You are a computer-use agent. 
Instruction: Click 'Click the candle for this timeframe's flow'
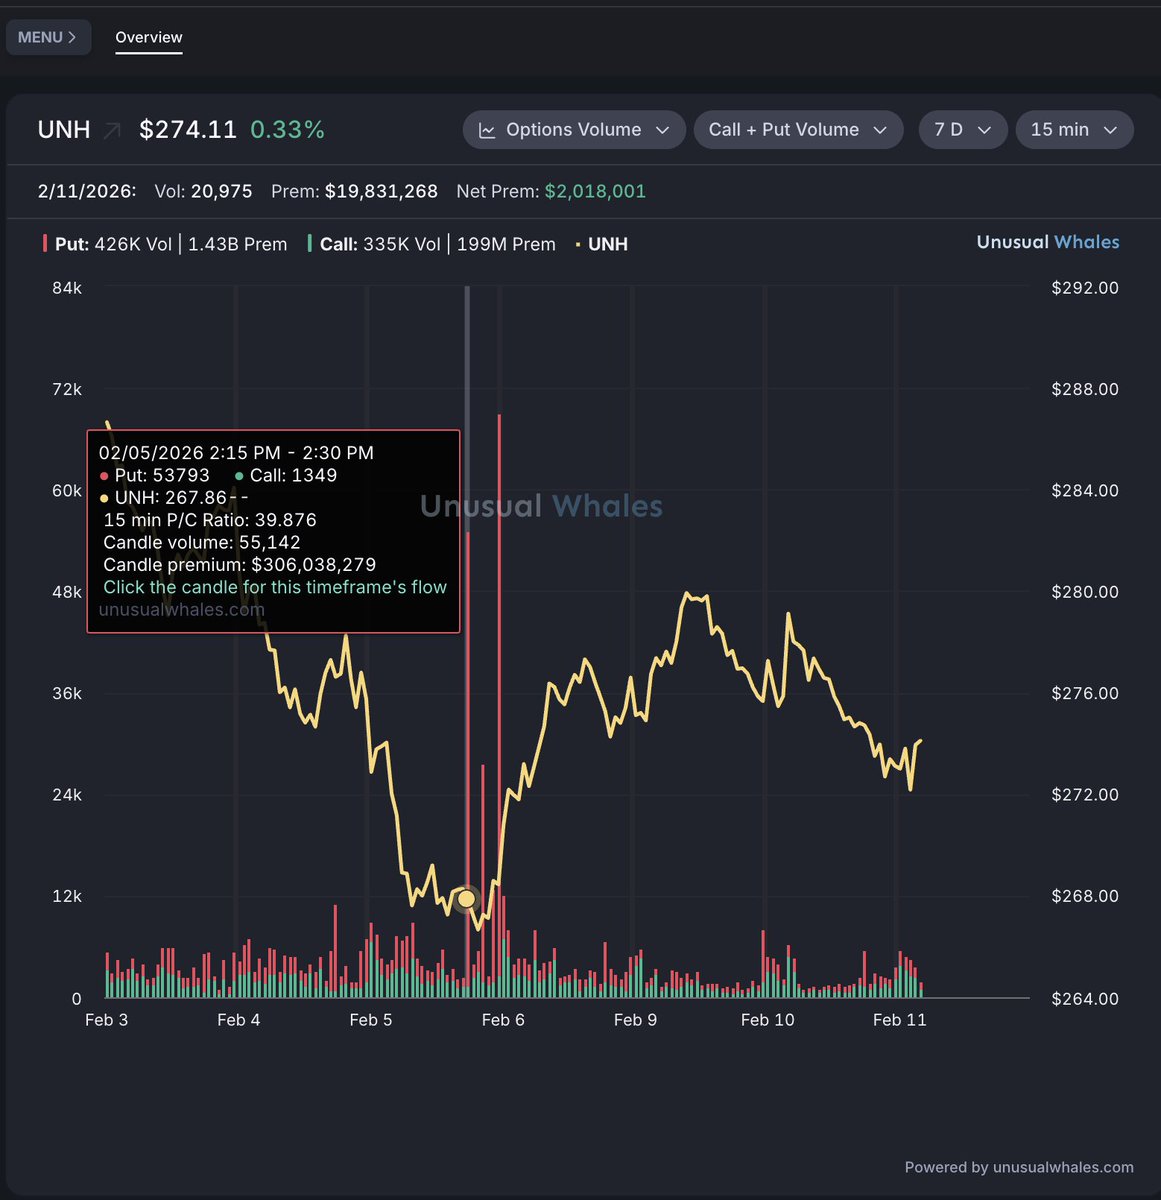tap(275, 587)
